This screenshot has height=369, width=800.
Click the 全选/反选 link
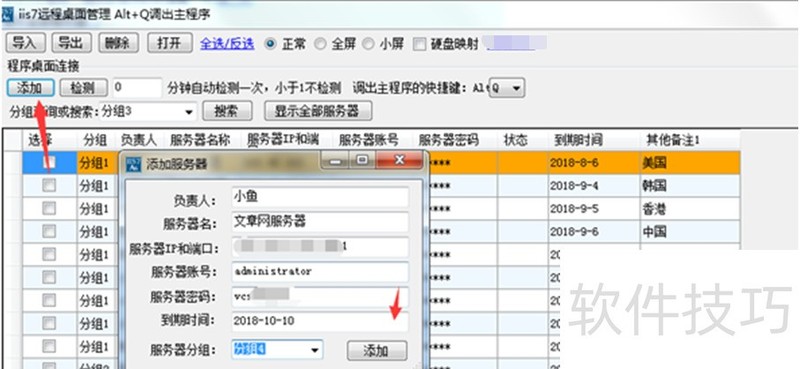pyautogui.click(x=227, y=44)
